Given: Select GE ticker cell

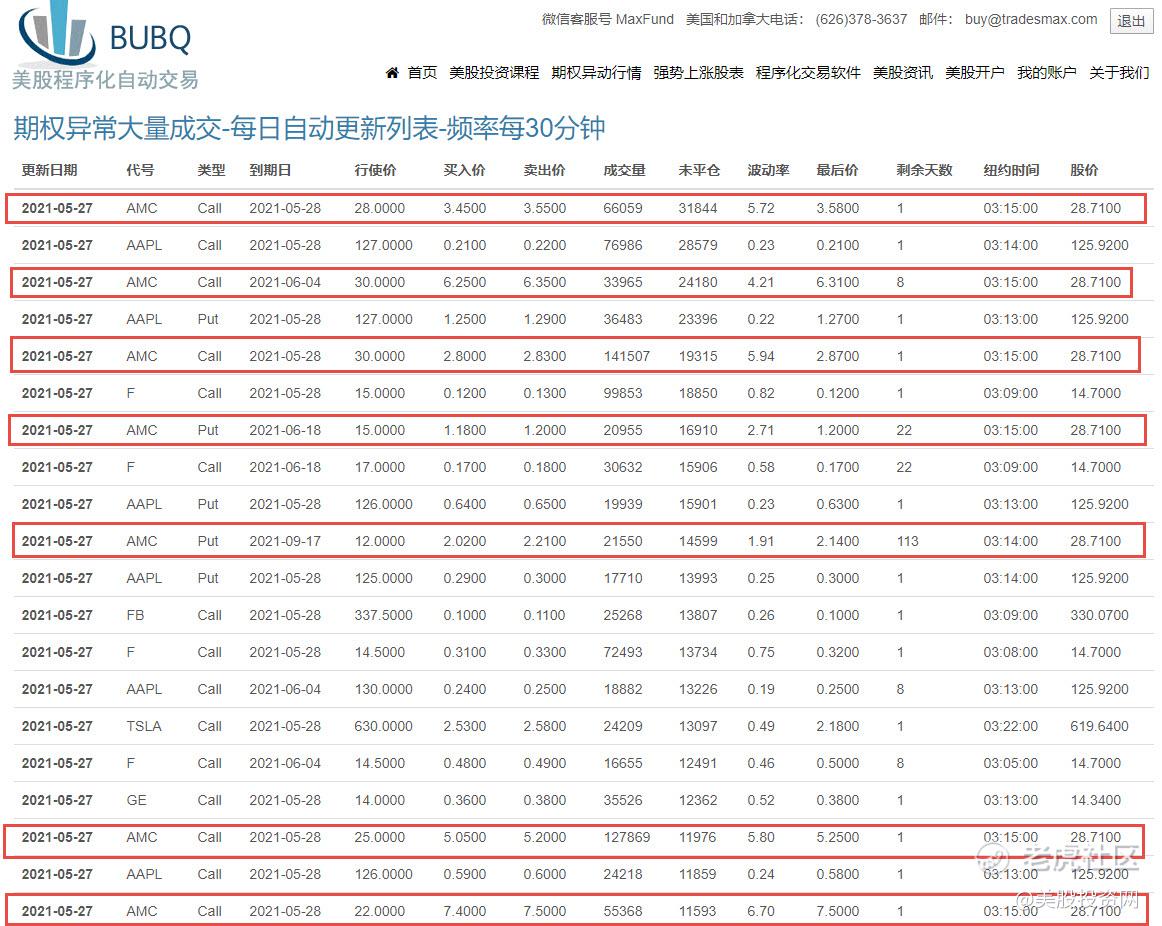Looking at the screenshot, I should click(x=136, y=800).
